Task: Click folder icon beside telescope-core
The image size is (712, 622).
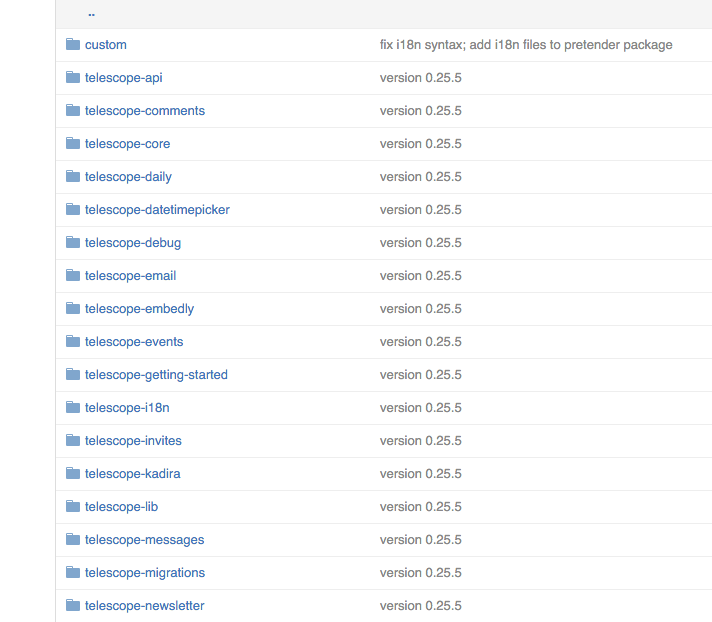Action: [73, 143]
